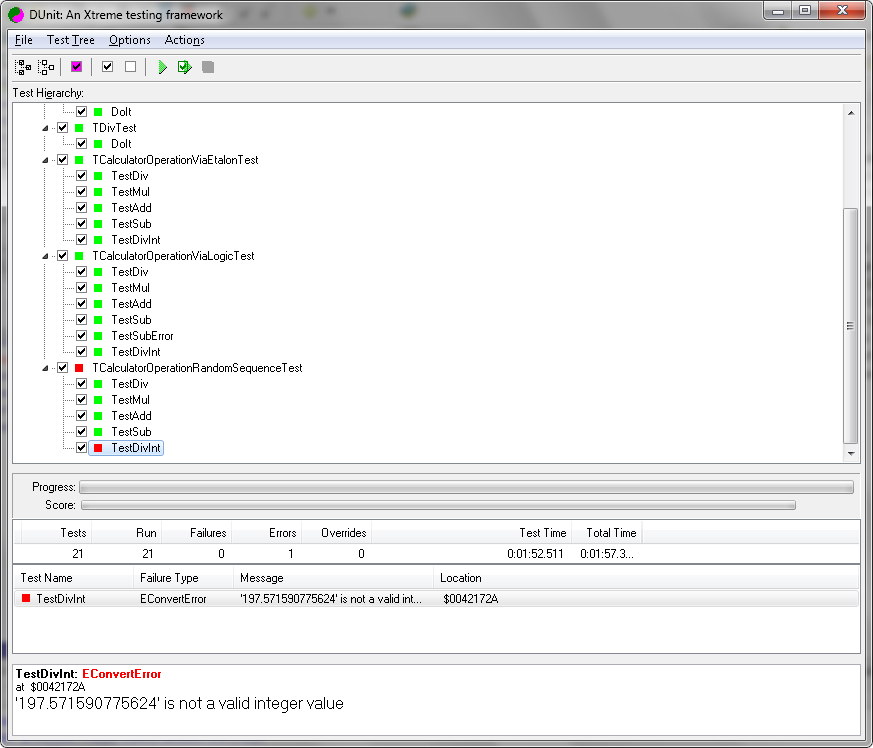Click the Progress bar
This screenshot has width=873, height=748.
(470, 487)
